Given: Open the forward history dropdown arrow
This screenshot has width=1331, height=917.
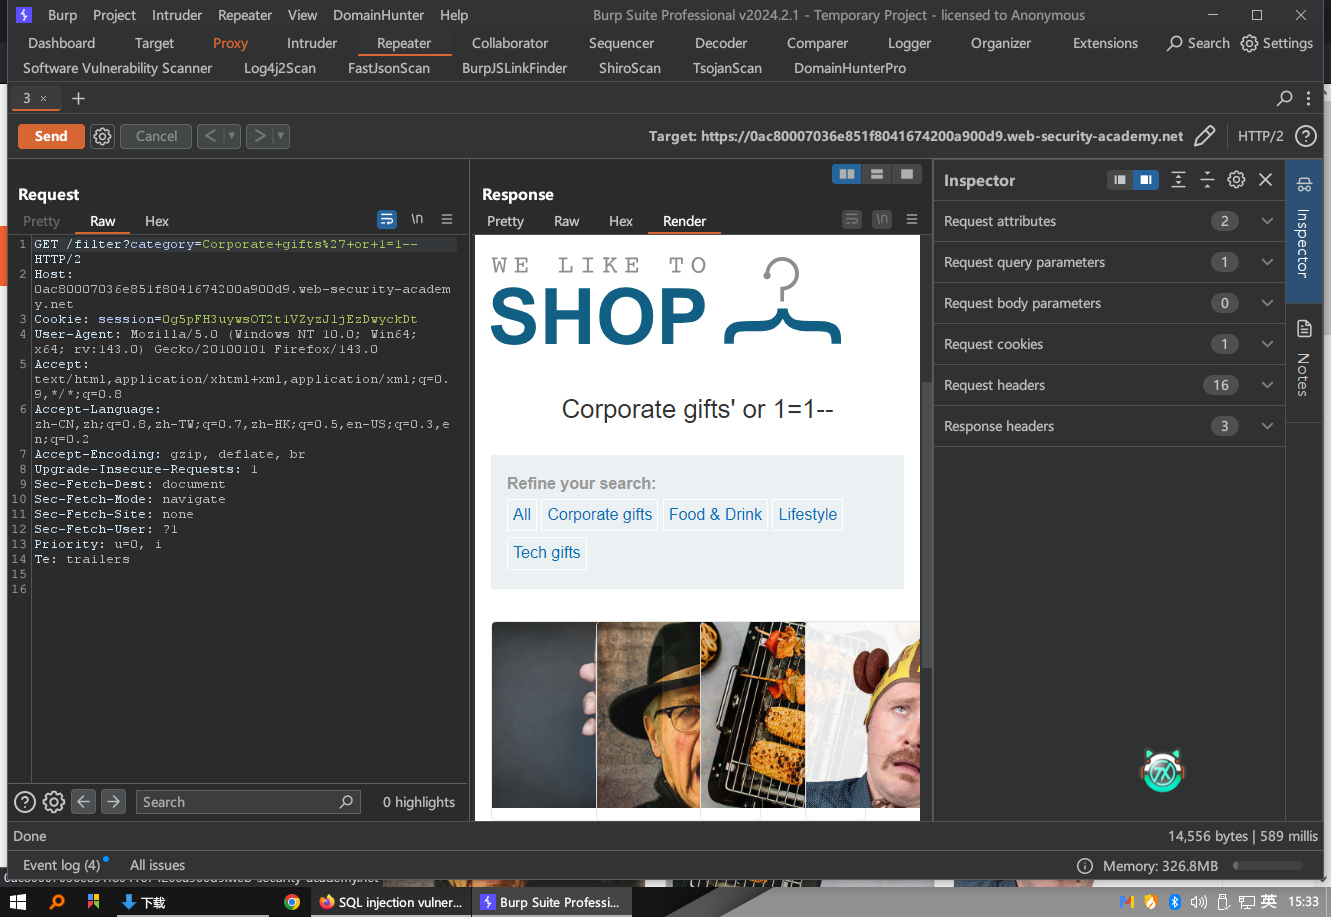Looking at the screenshot, I should pos(282,136).
